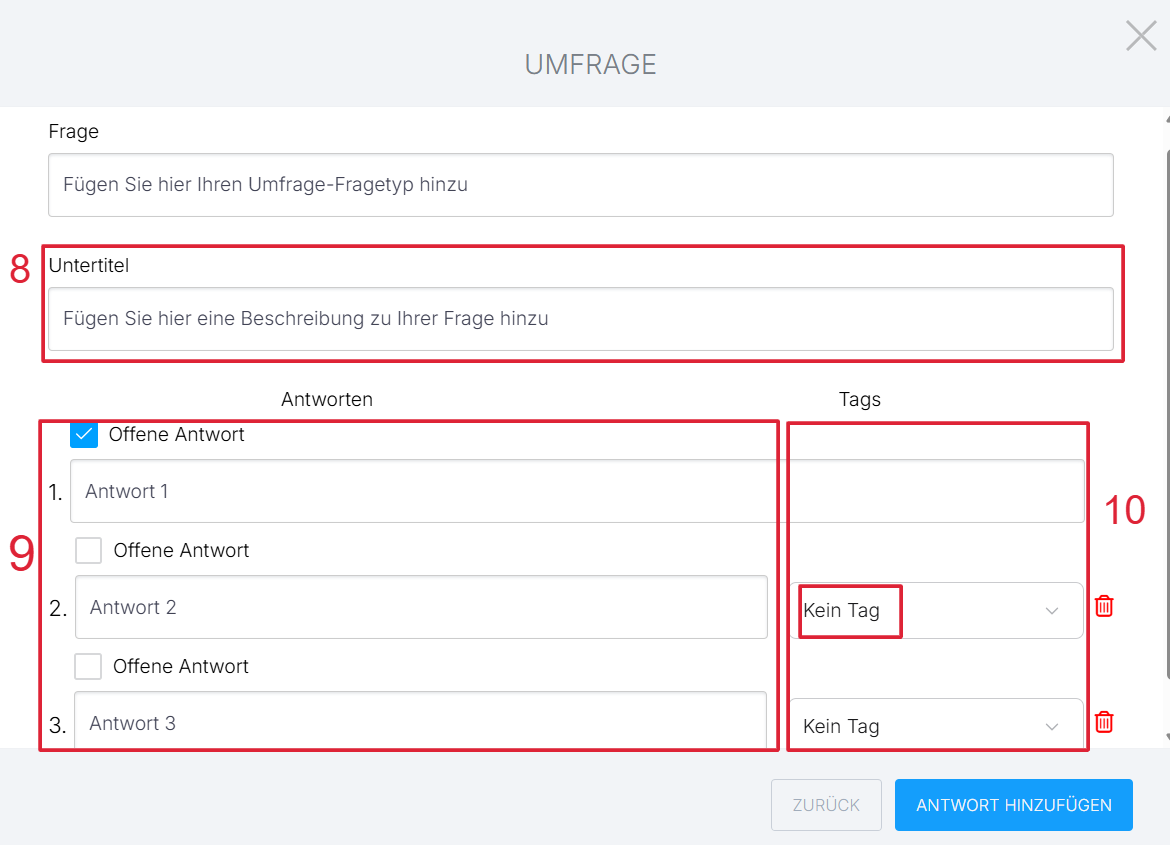
Task: Click into the Antwort 1 field
Action: pyautogui.click(x=576, y=491)
